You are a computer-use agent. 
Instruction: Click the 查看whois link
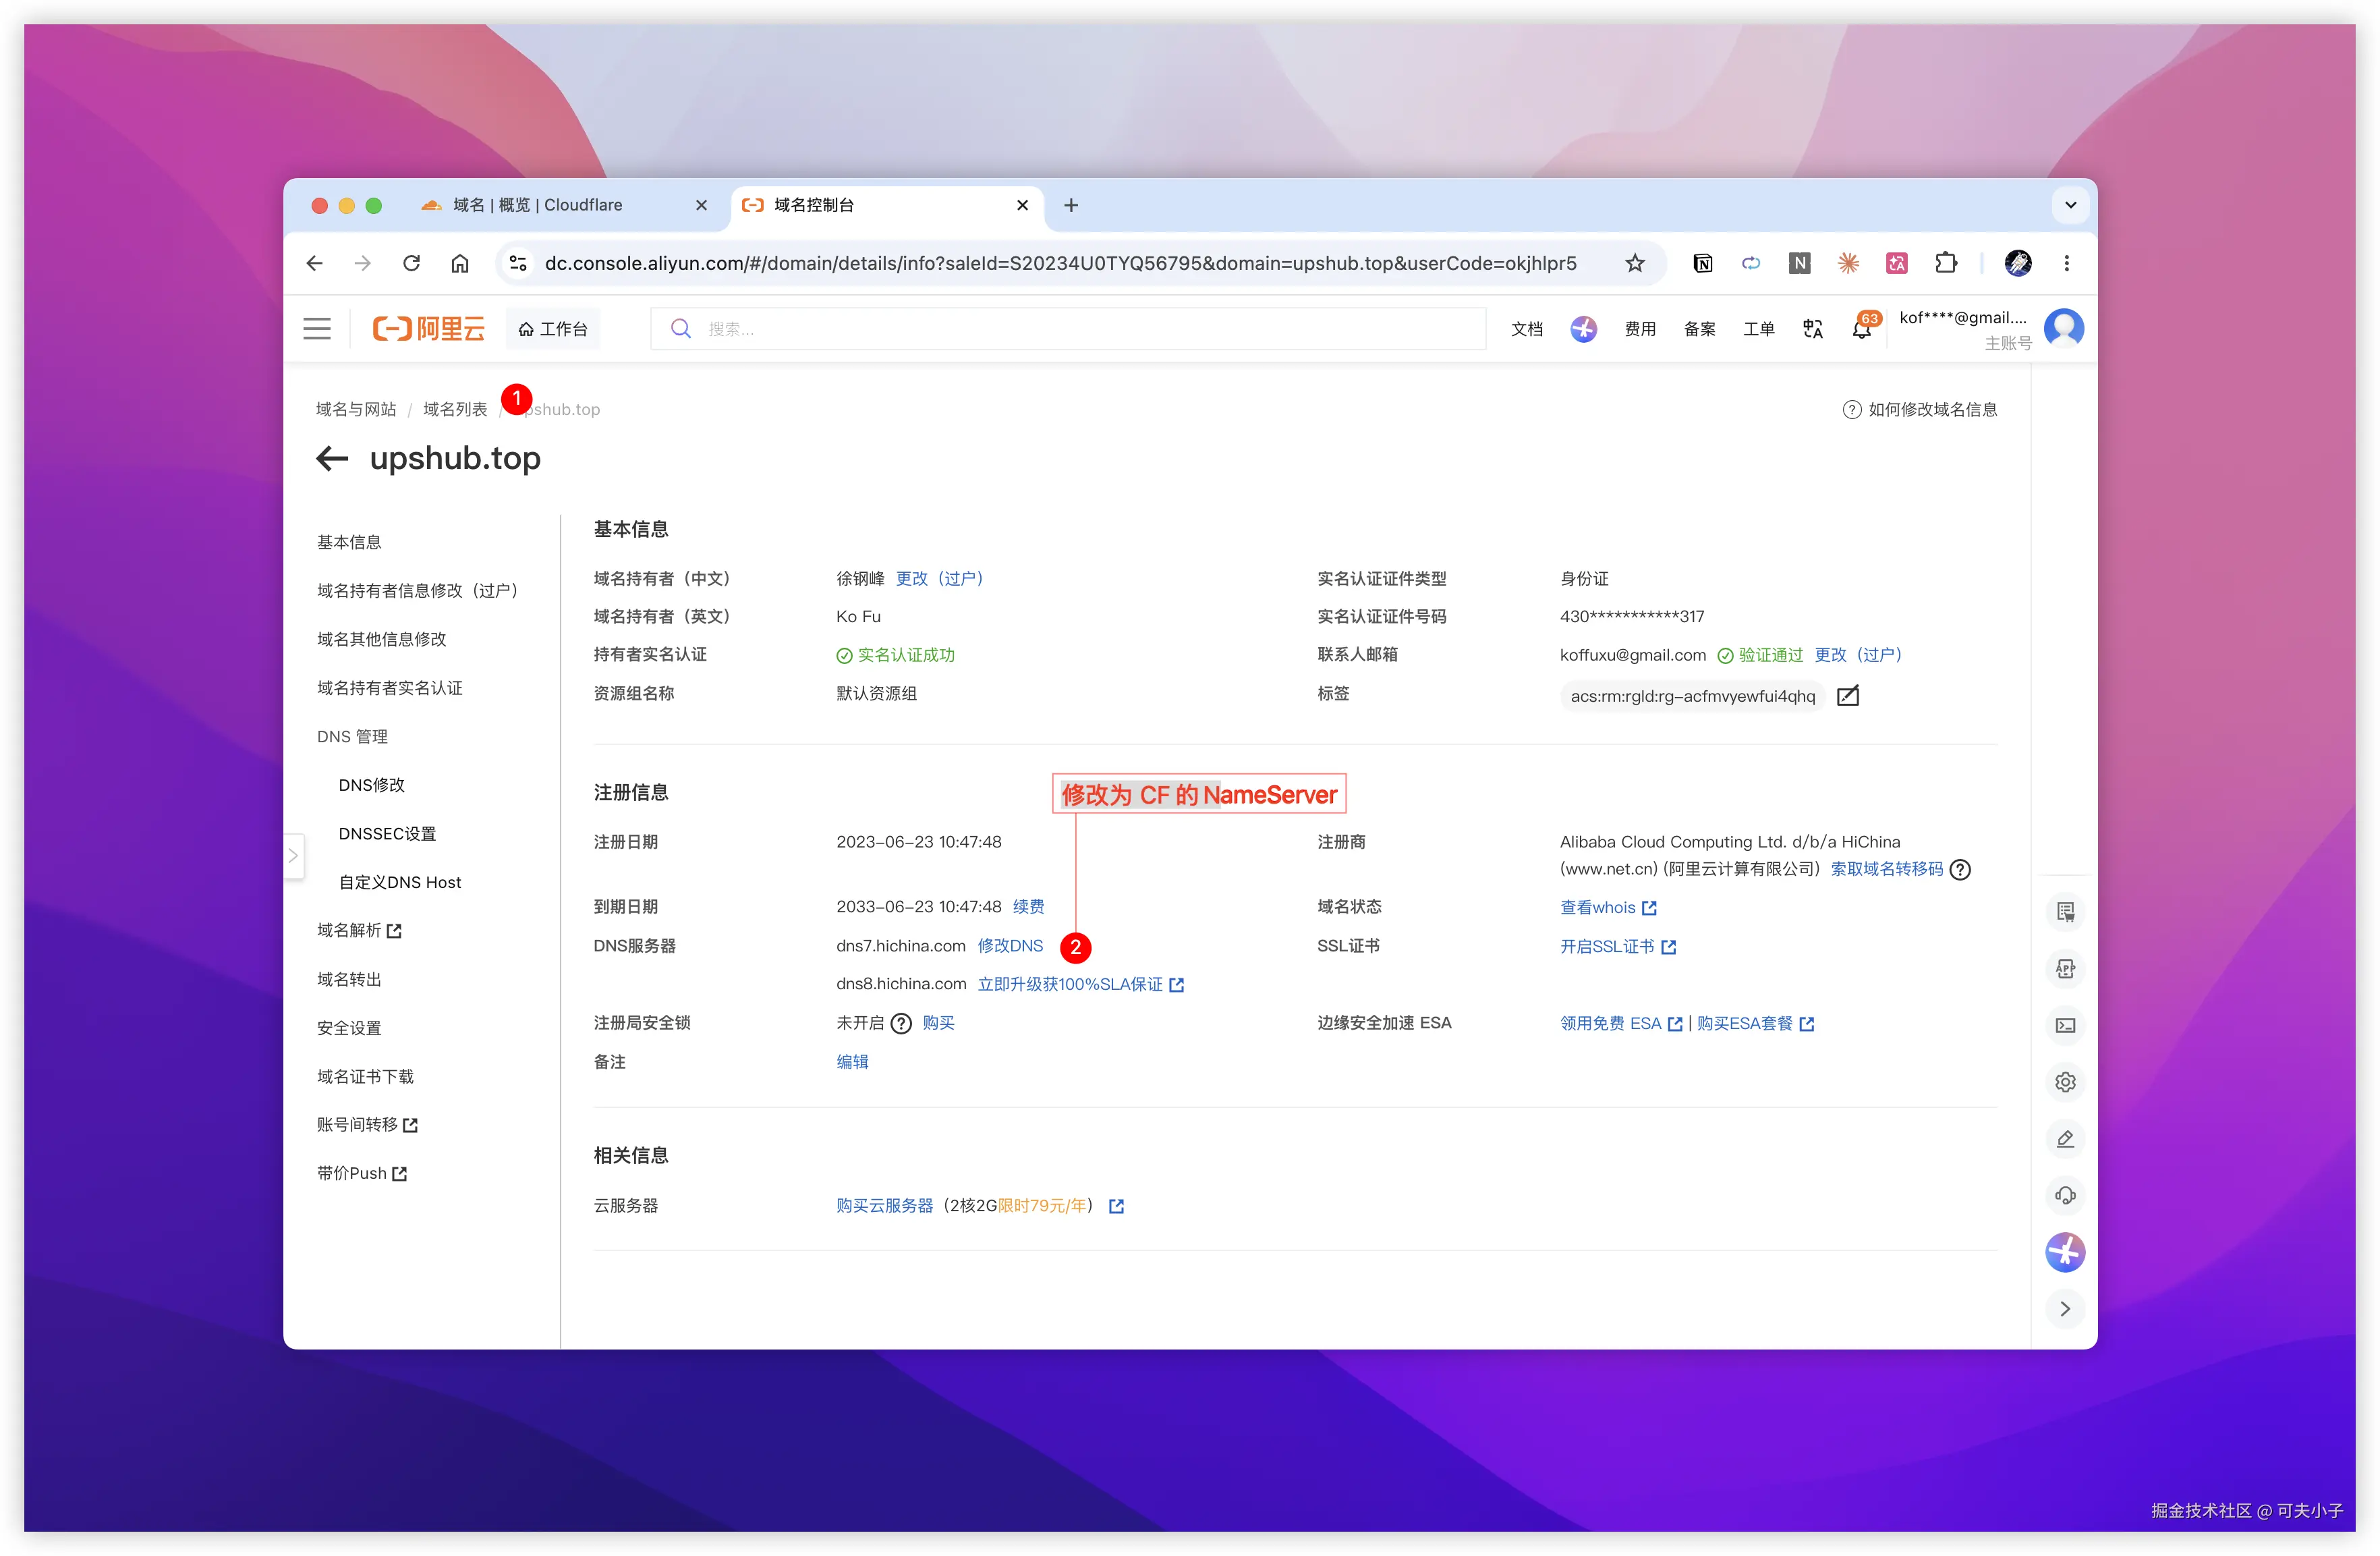[x=1608, y=907]
